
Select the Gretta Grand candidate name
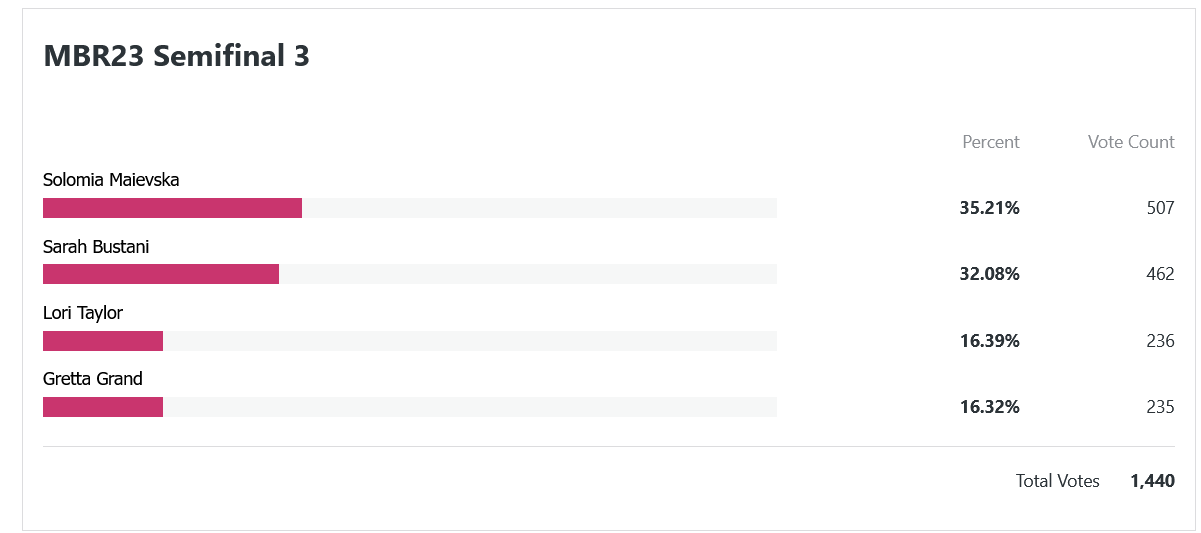93,379
